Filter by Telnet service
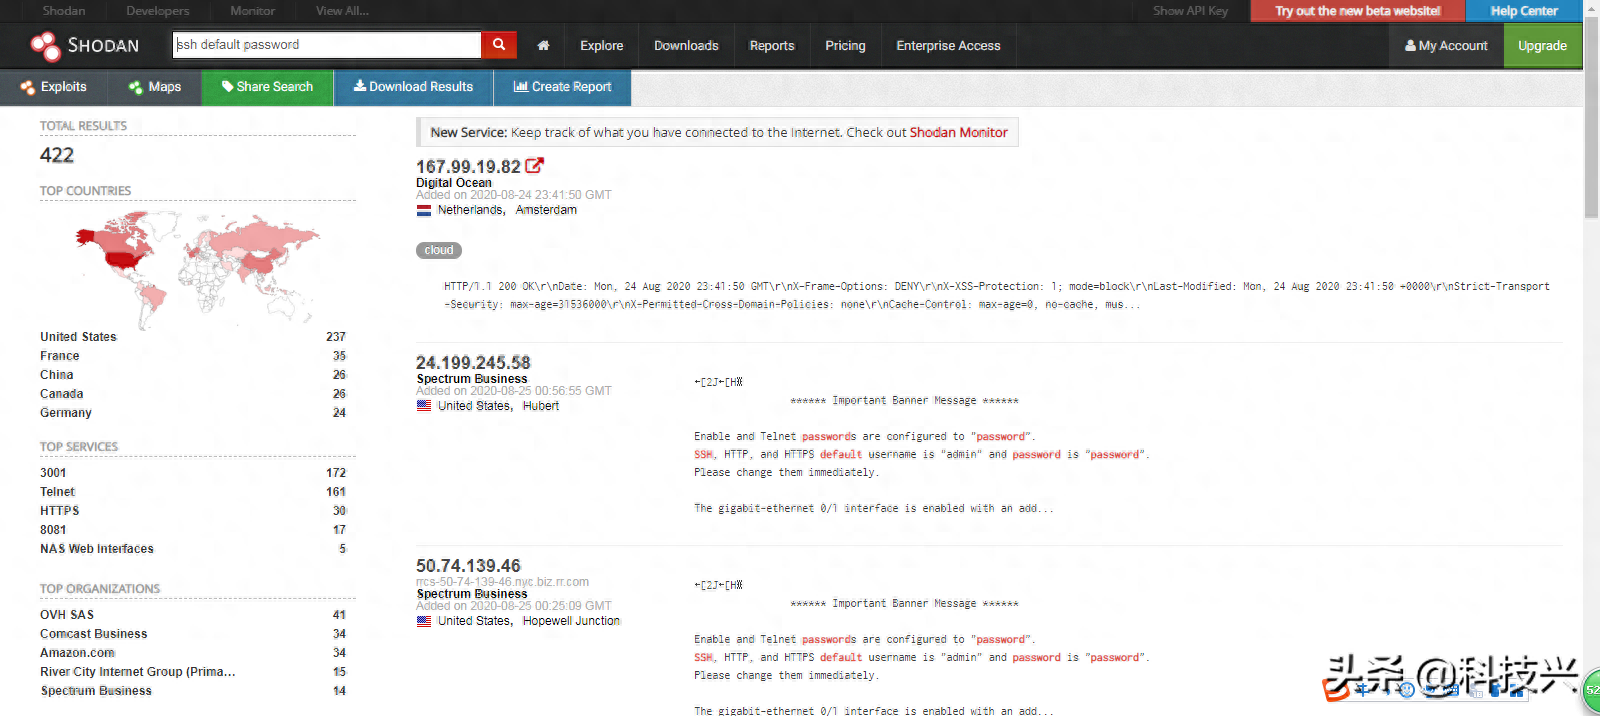Image resolution: width=1600 pixels, height=716 pixels. 58,492
